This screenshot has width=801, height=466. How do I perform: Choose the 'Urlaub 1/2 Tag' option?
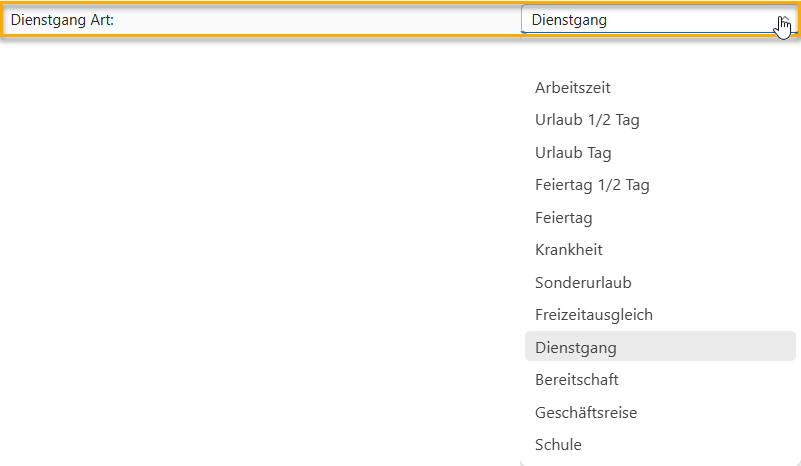click(587, 120)
